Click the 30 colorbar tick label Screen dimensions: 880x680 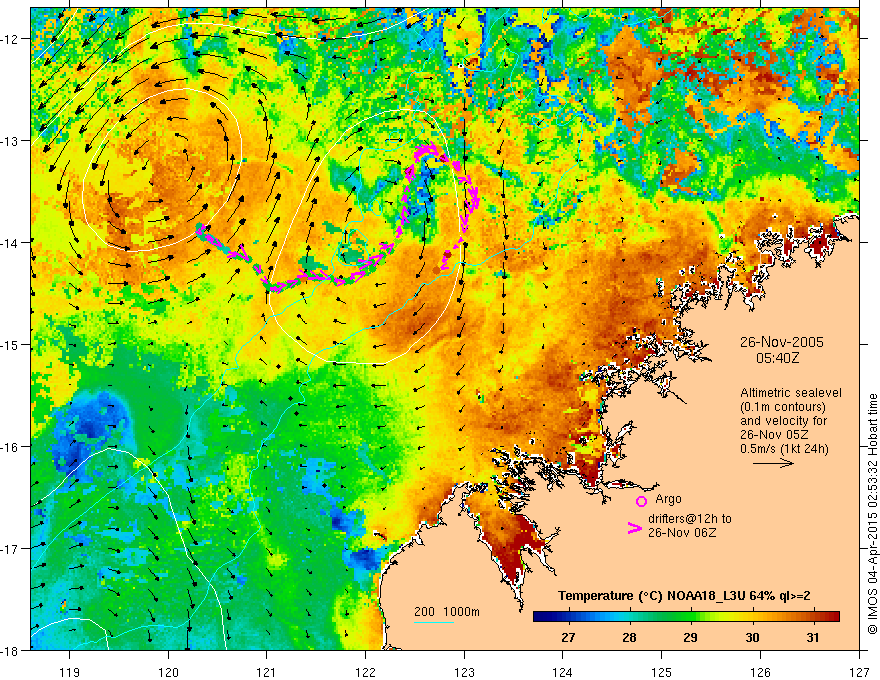coord(752,637)
